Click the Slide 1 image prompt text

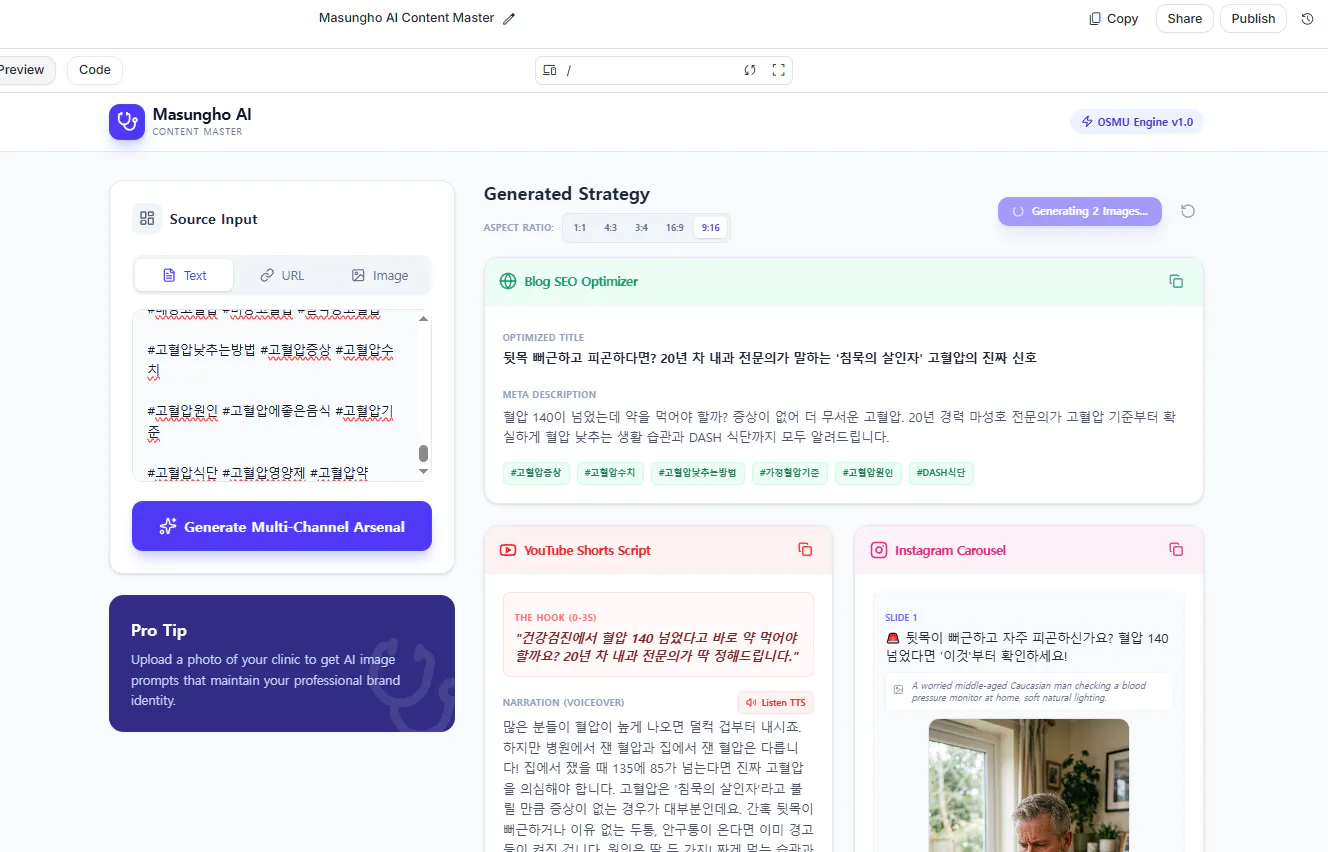click(1029, 691)
